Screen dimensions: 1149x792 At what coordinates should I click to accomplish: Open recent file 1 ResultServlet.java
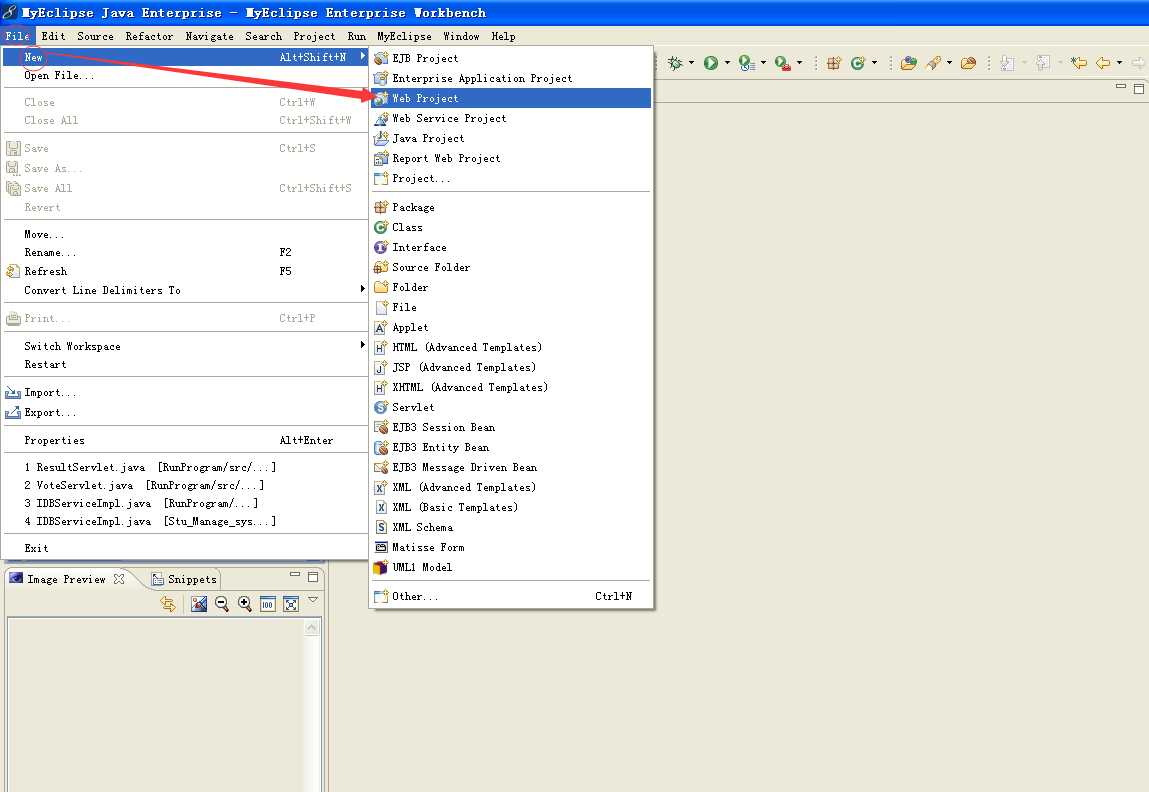click(185, 467)
